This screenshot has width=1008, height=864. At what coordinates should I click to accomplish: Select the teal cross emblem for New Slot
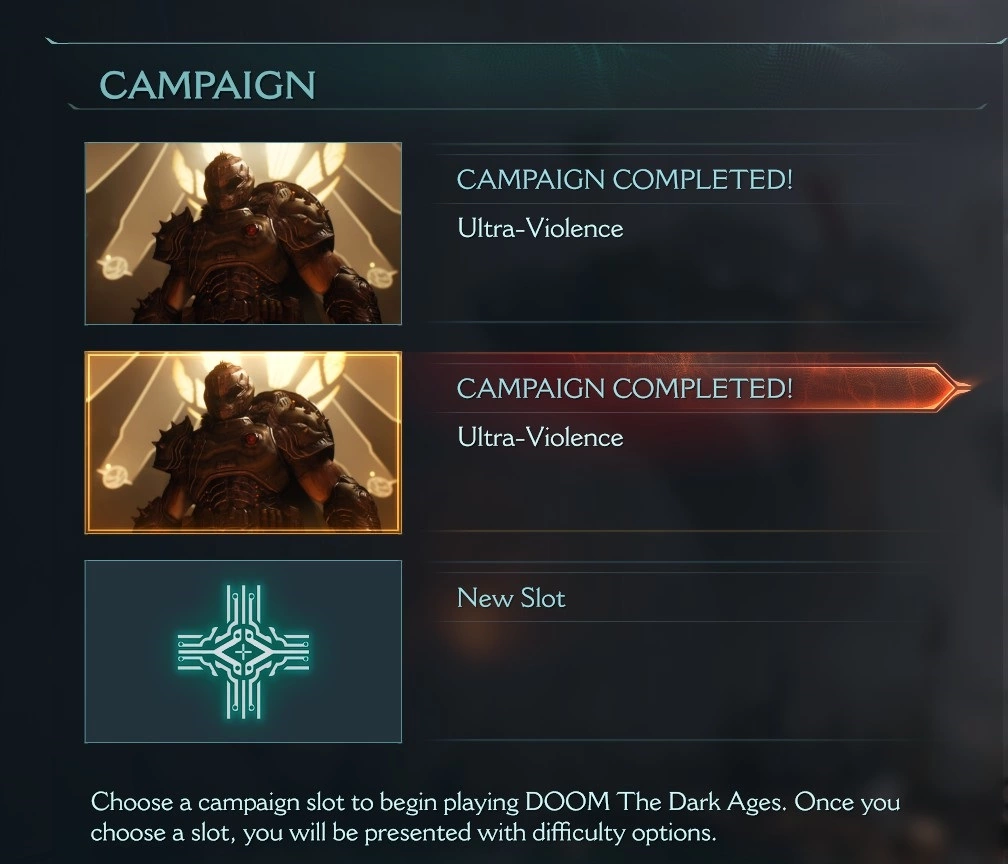[x=243, y=652]
